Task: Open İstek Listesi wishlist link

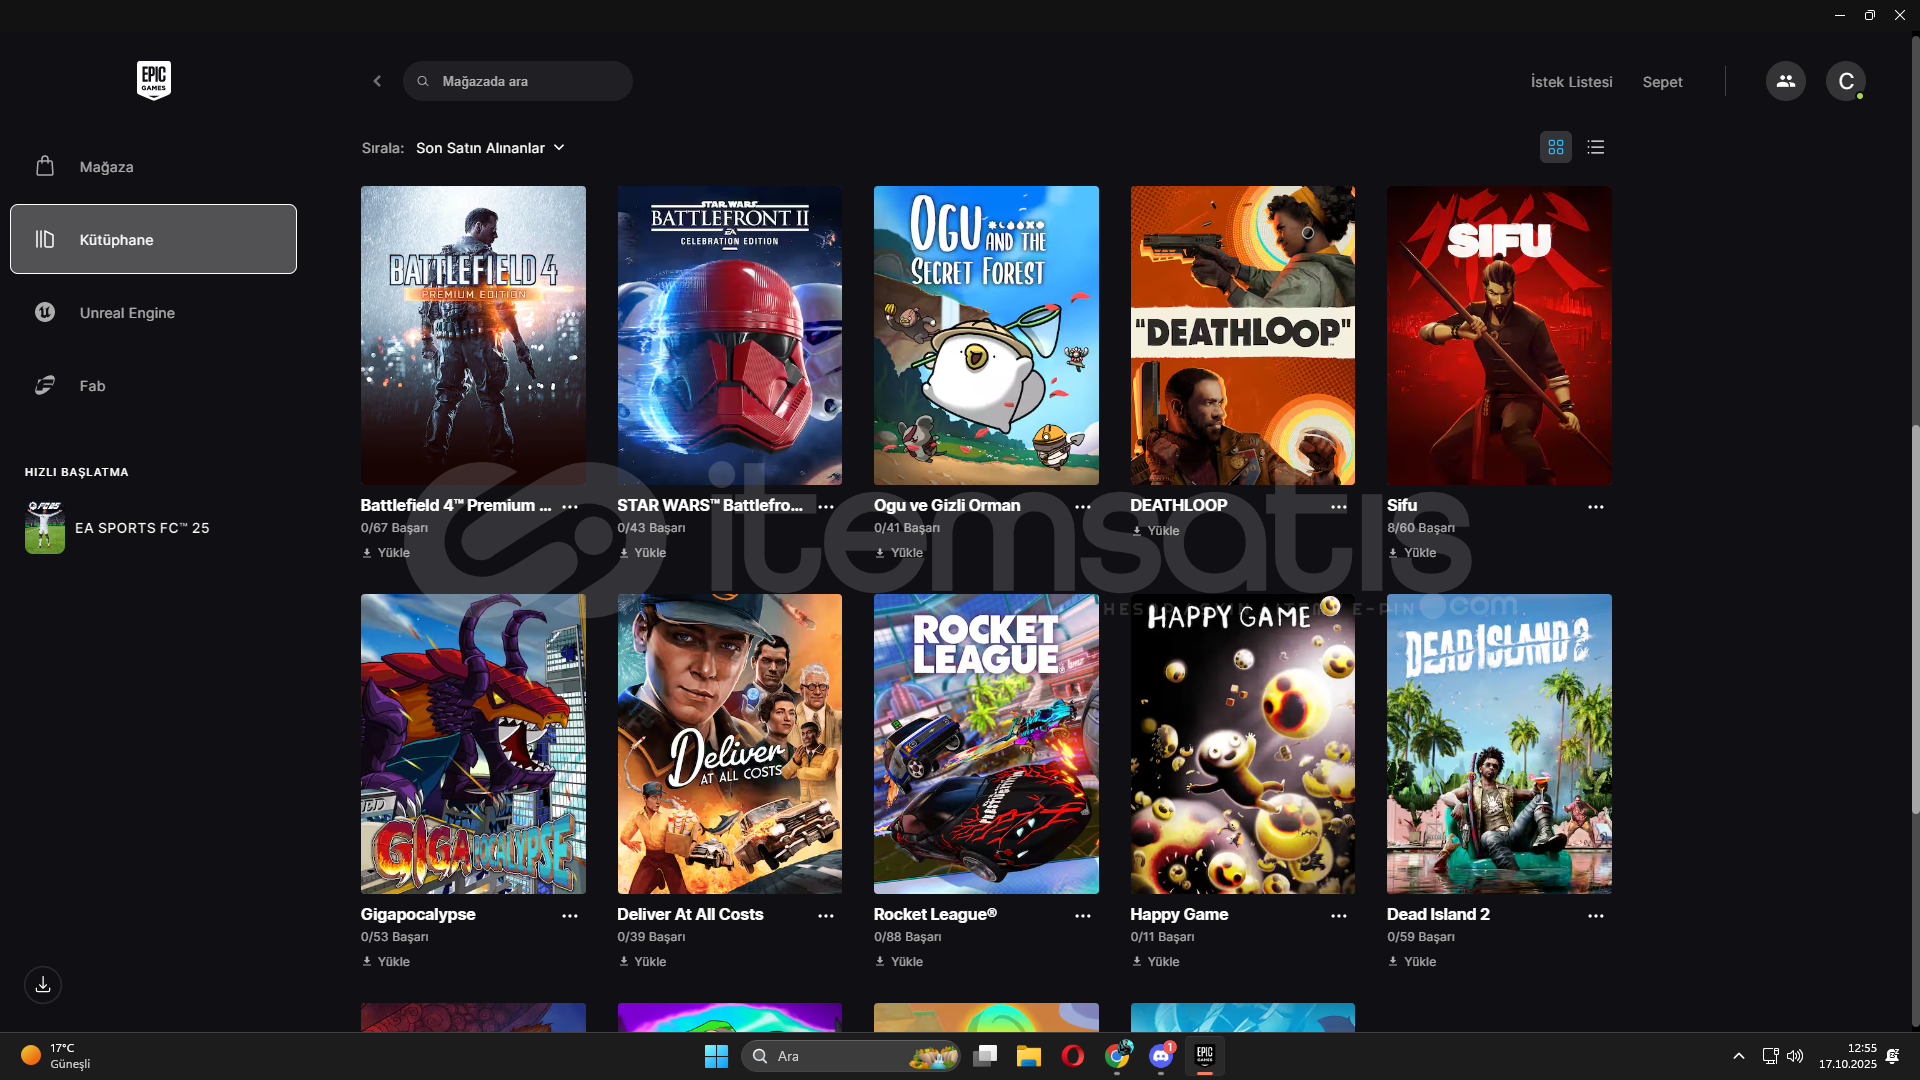Action: [x=1571, y=82]
